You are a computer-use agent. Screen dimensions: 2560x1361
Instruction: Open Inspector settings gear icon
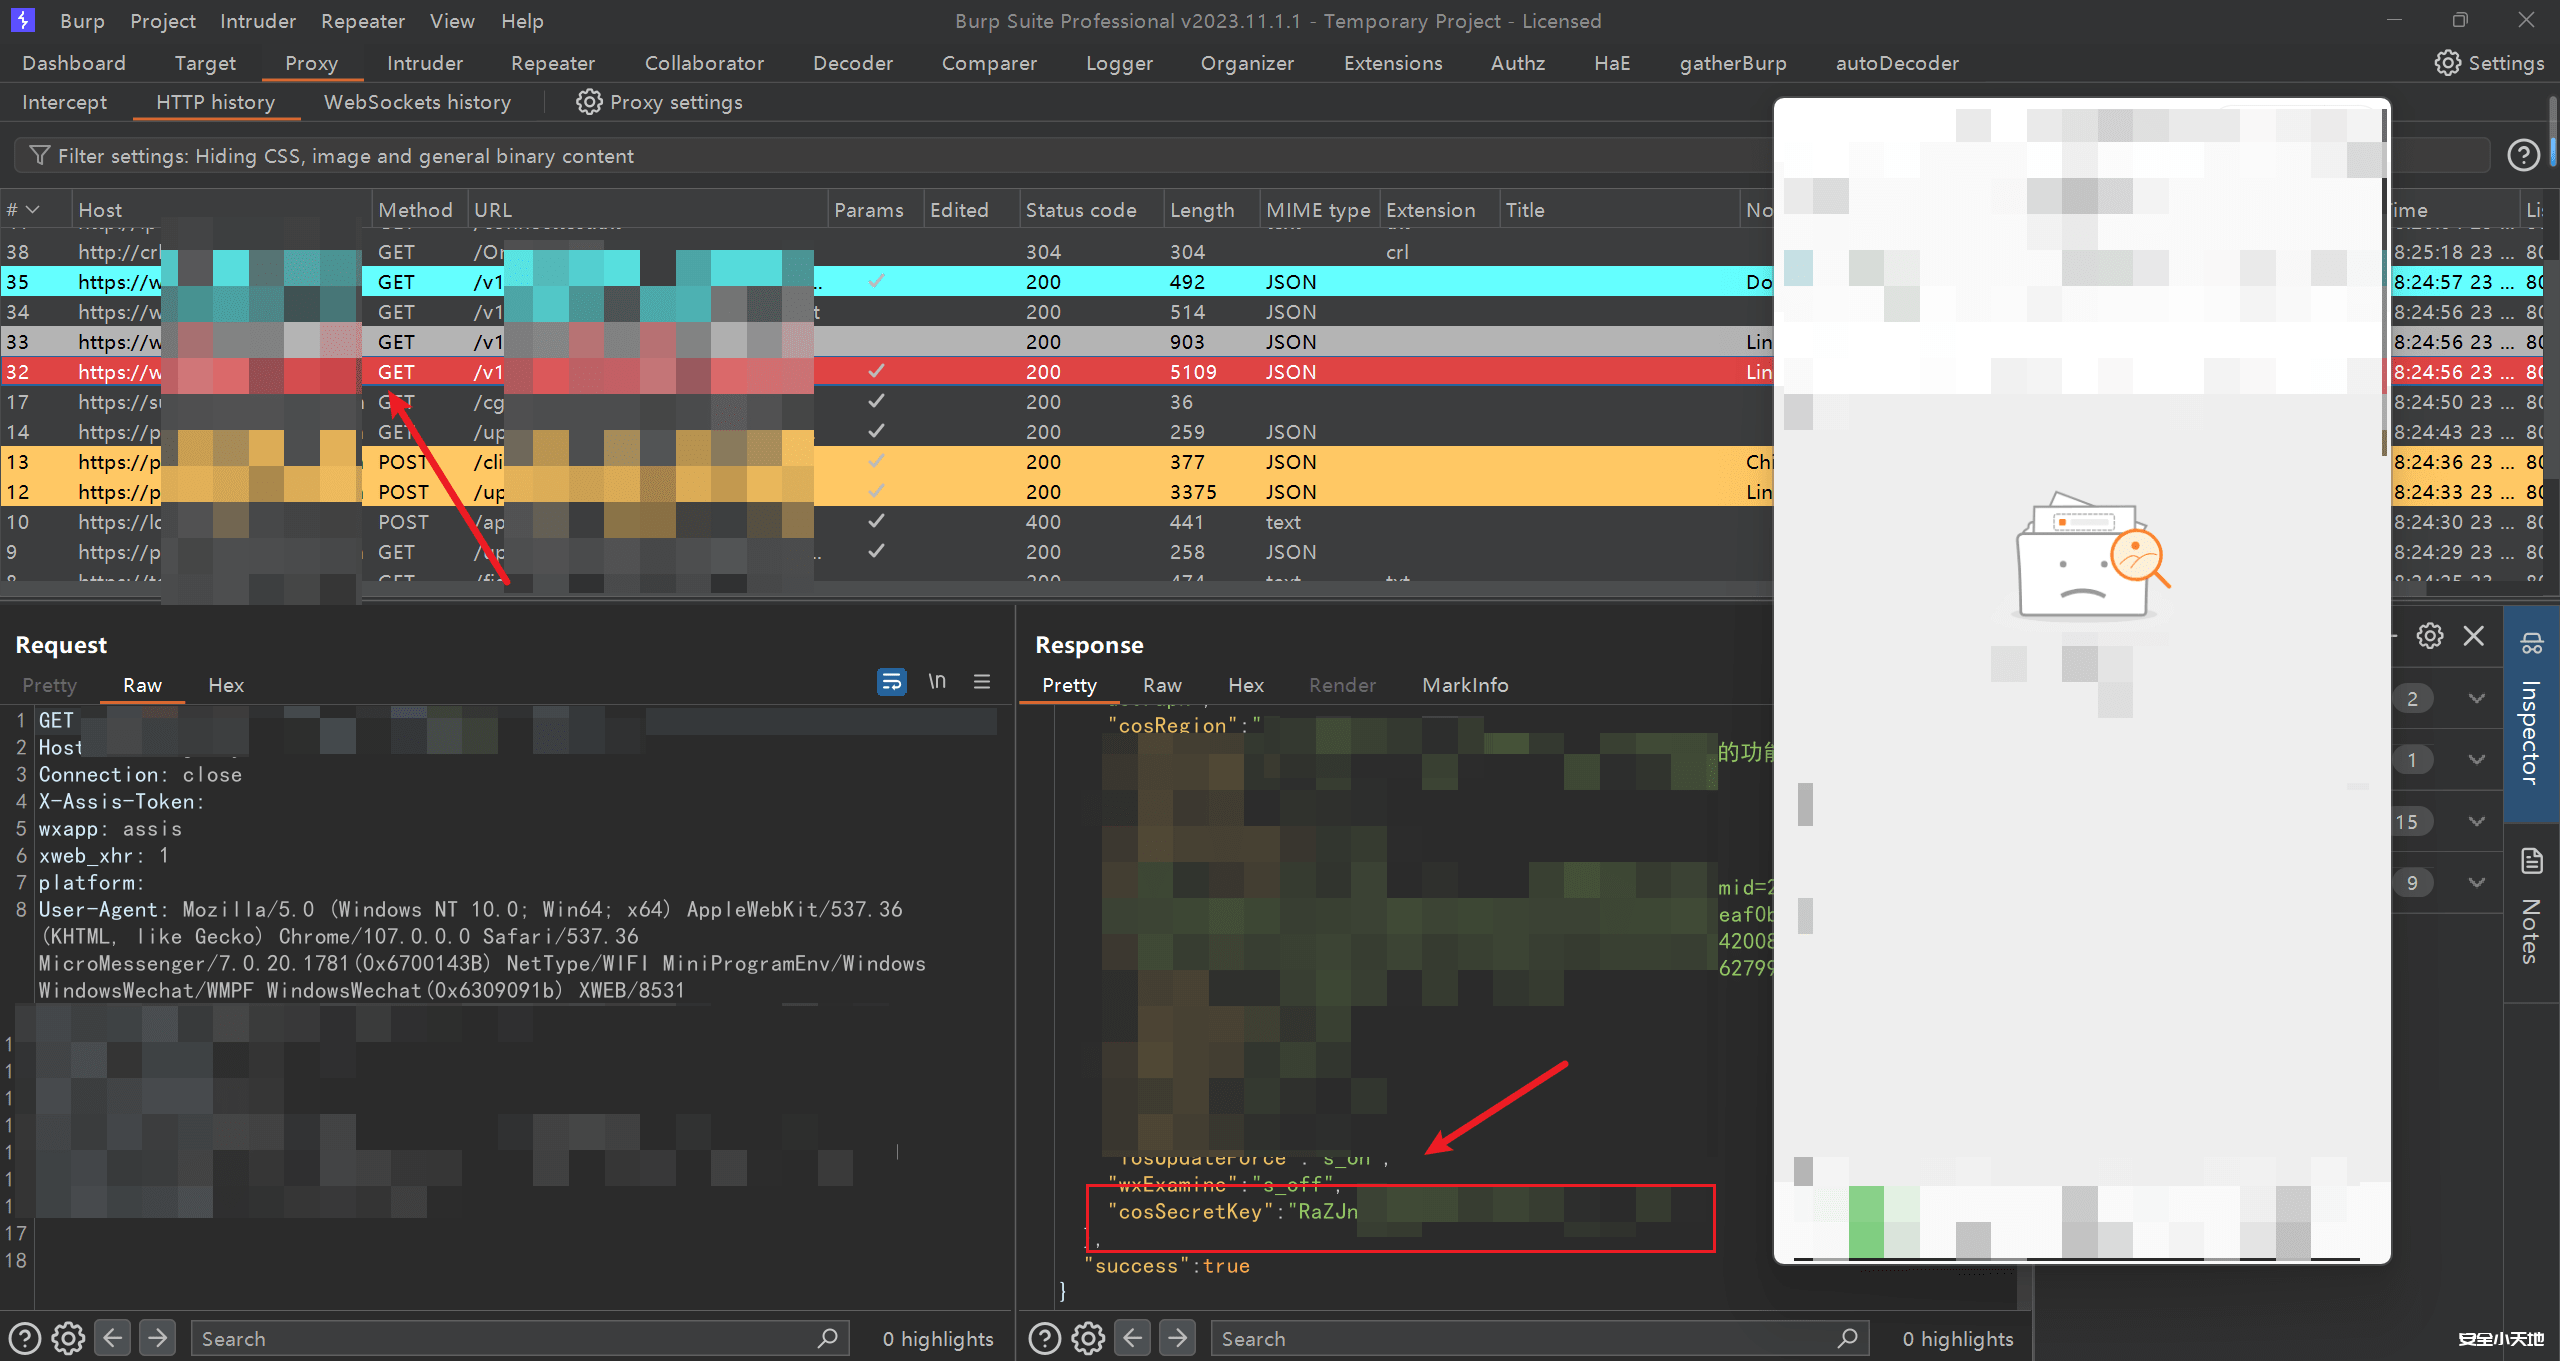[2430, 636]
